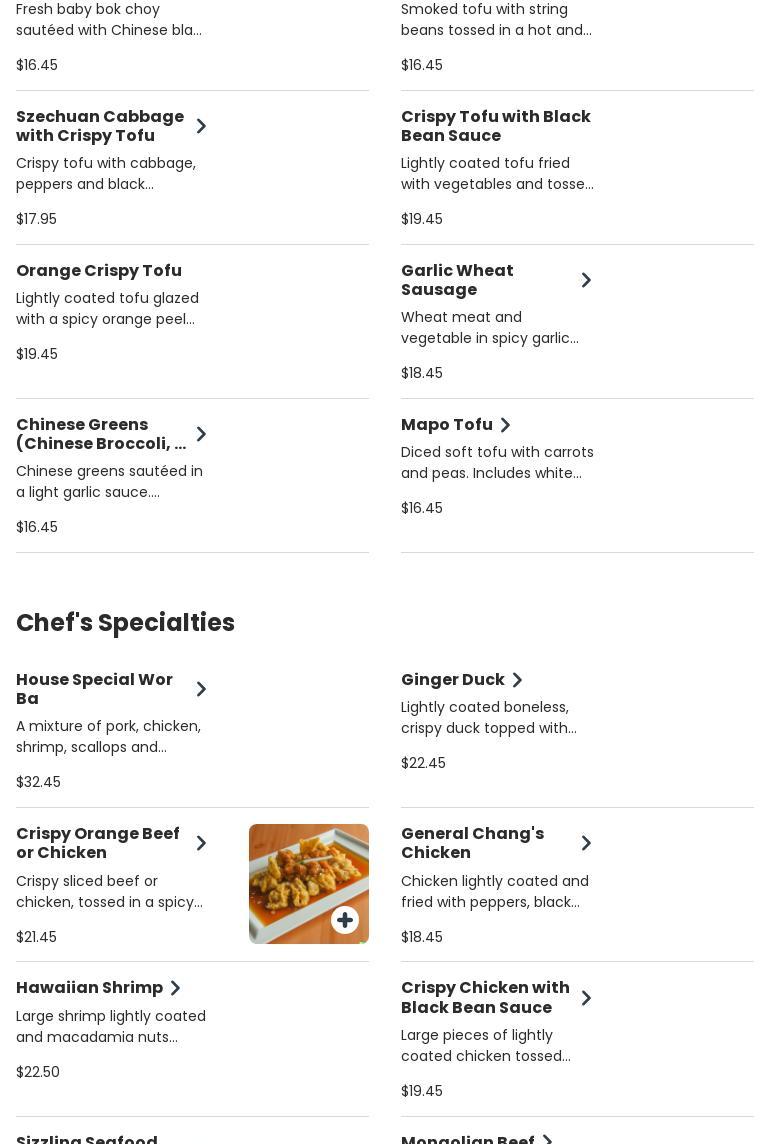Image resolution: width=770 pixels, height=1144 pixels.
Task: Click the Chef's Specialties section heading
Action: coord(125,623)
